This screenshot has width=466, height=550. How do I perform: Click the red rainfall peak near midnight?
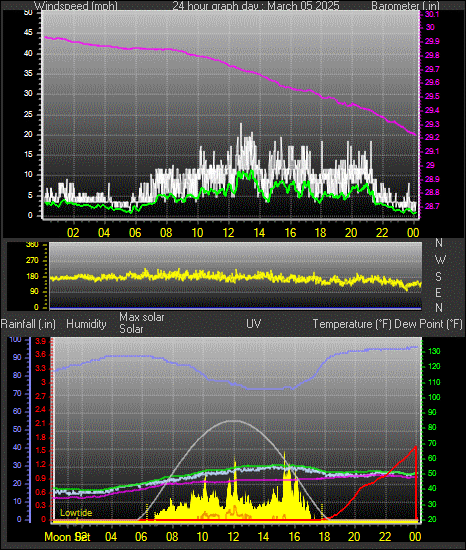[416, 447]
